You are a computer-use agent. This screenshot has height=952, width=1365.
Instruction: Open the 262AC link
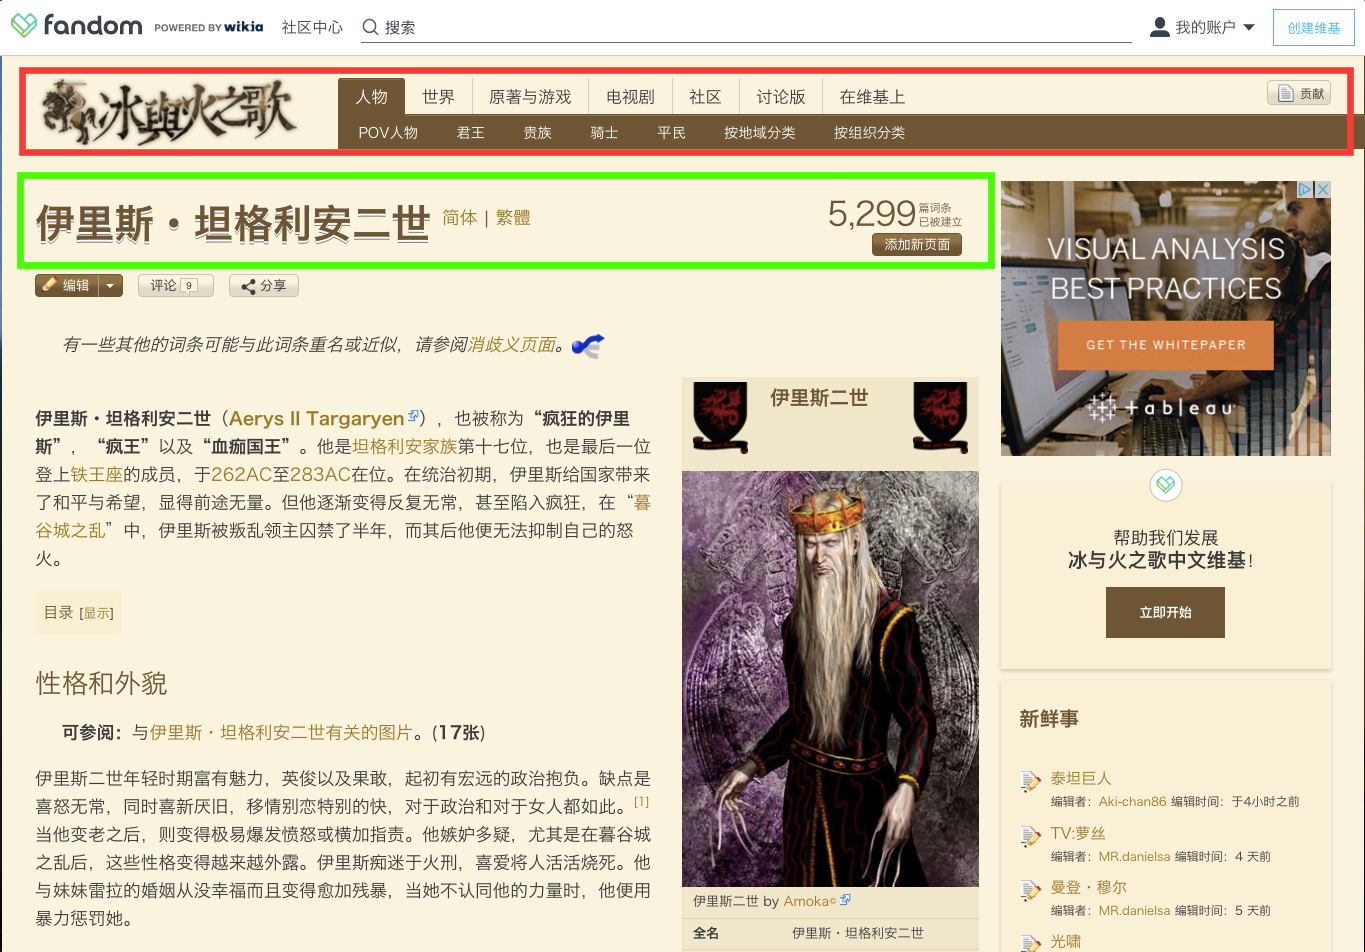pyautogui.click(x=241, y=475)
